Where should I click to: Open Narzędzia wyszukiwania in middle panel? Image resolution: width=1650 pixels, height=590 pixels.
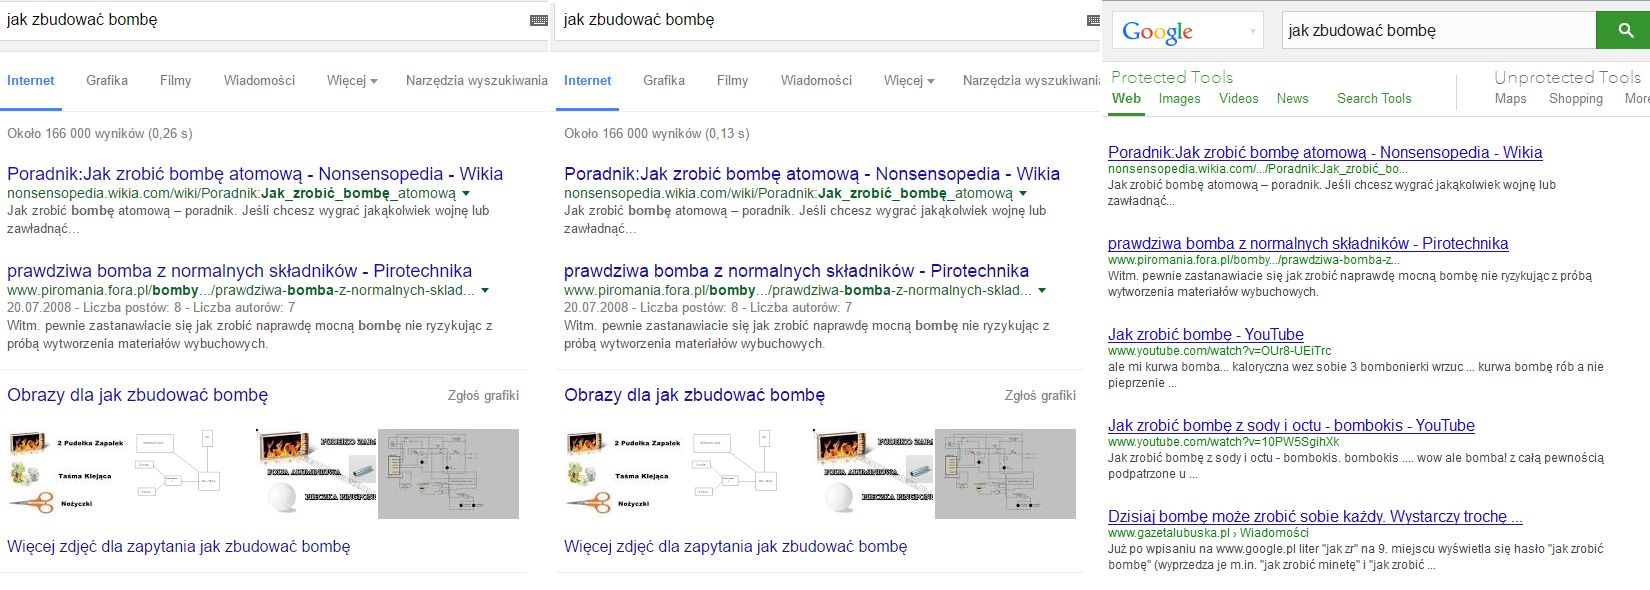click(1032, 80)
